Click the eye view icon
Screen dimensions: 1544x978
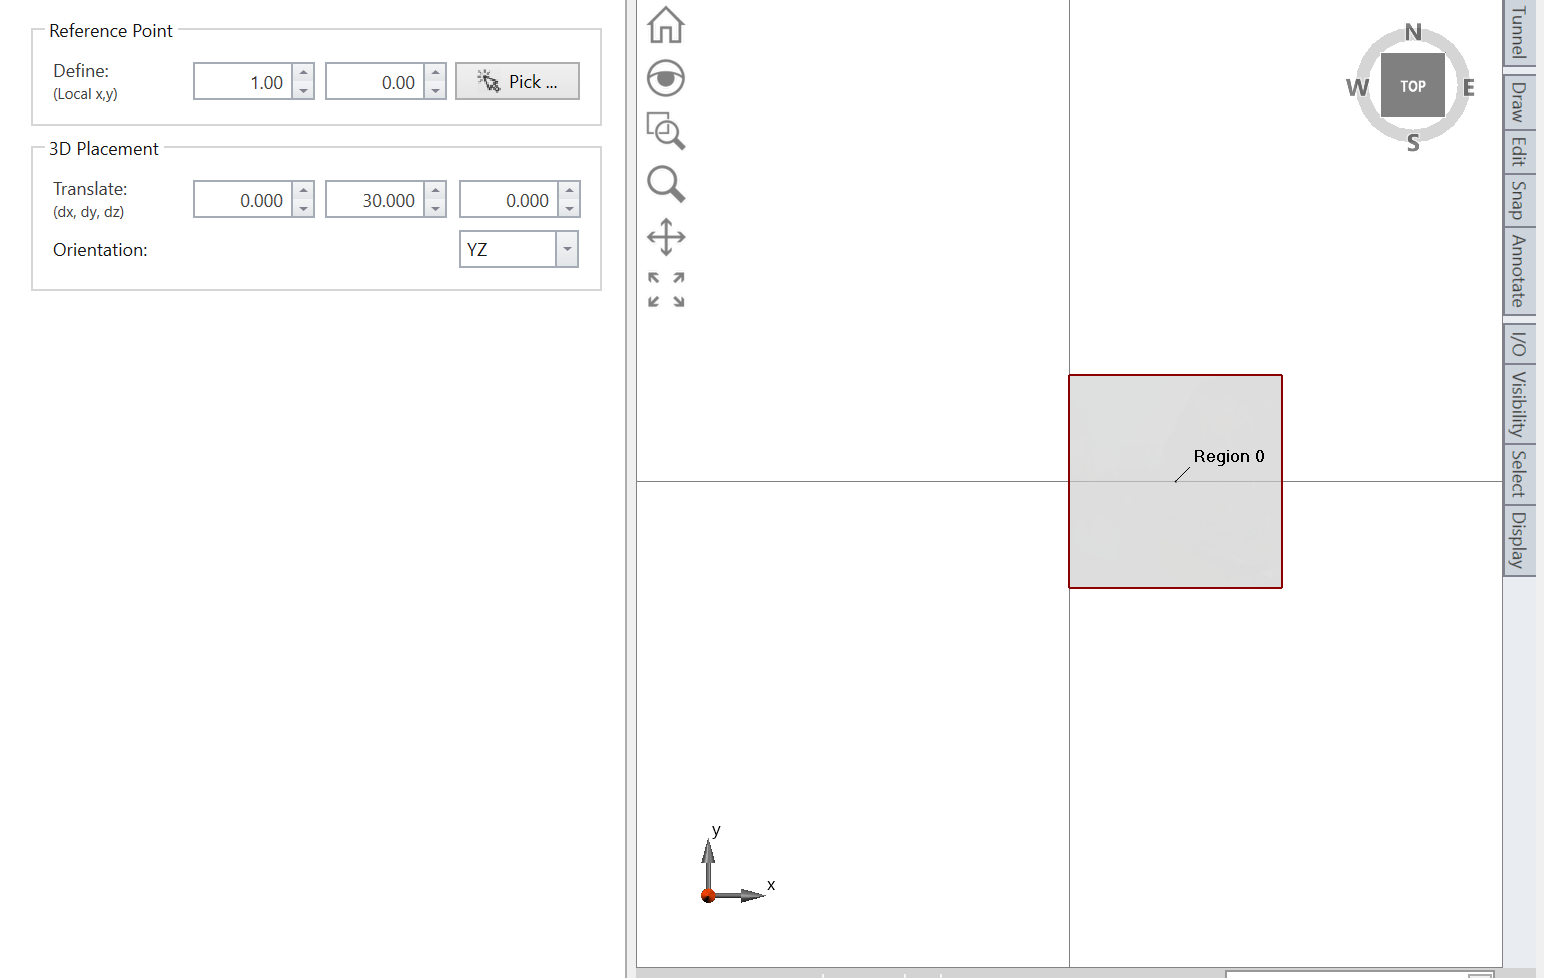click(665, 78)
